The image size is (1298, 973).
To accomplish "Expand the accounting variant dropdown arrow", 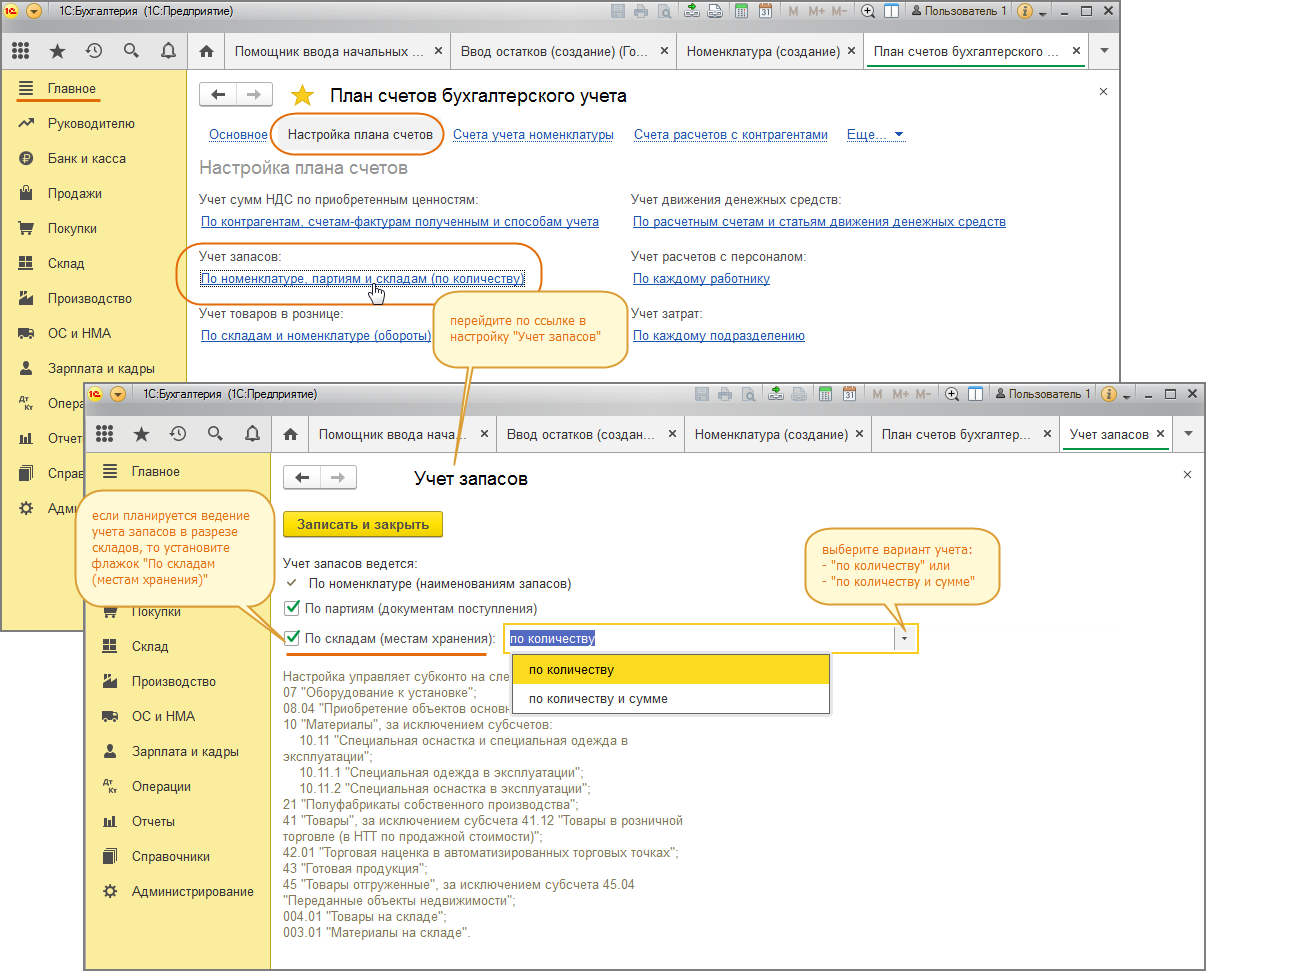I will click(x=904, y=638).
